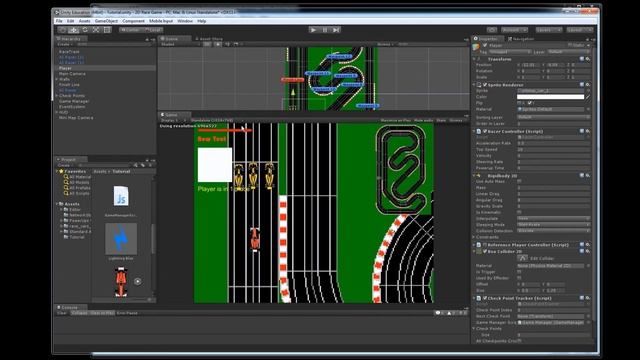Click the Edit Collider text label button
The width and height of the screenshot is (640, 360).
coord(542,258)
